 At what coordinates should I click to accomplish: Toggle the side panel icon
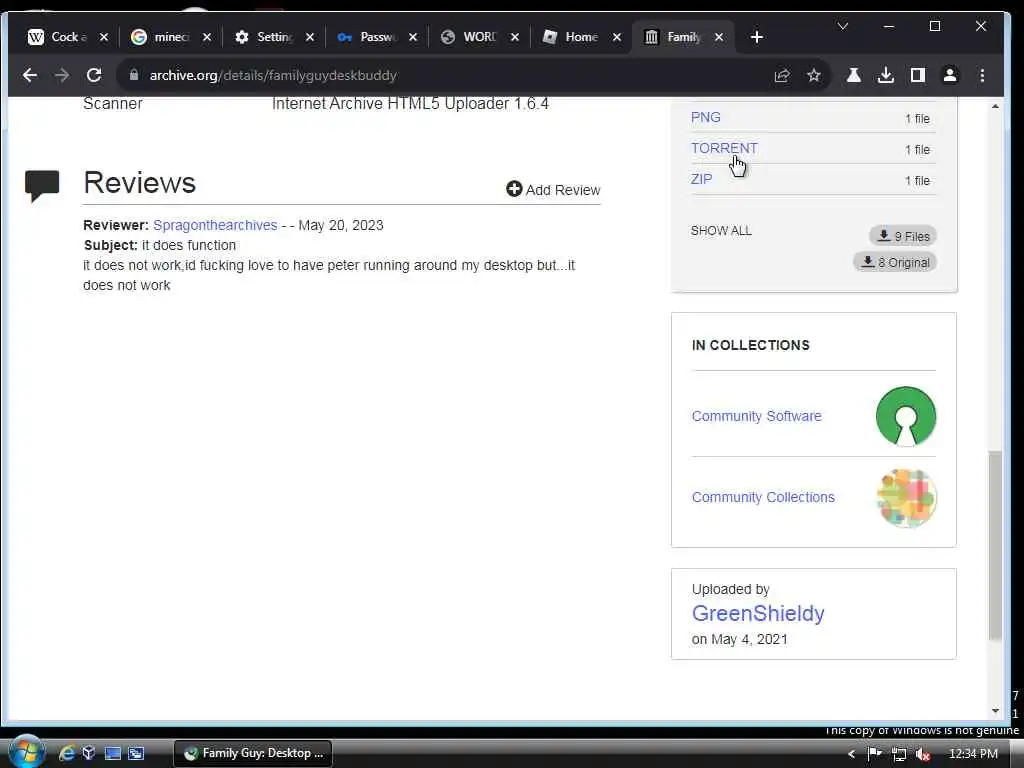click(918, 75)
